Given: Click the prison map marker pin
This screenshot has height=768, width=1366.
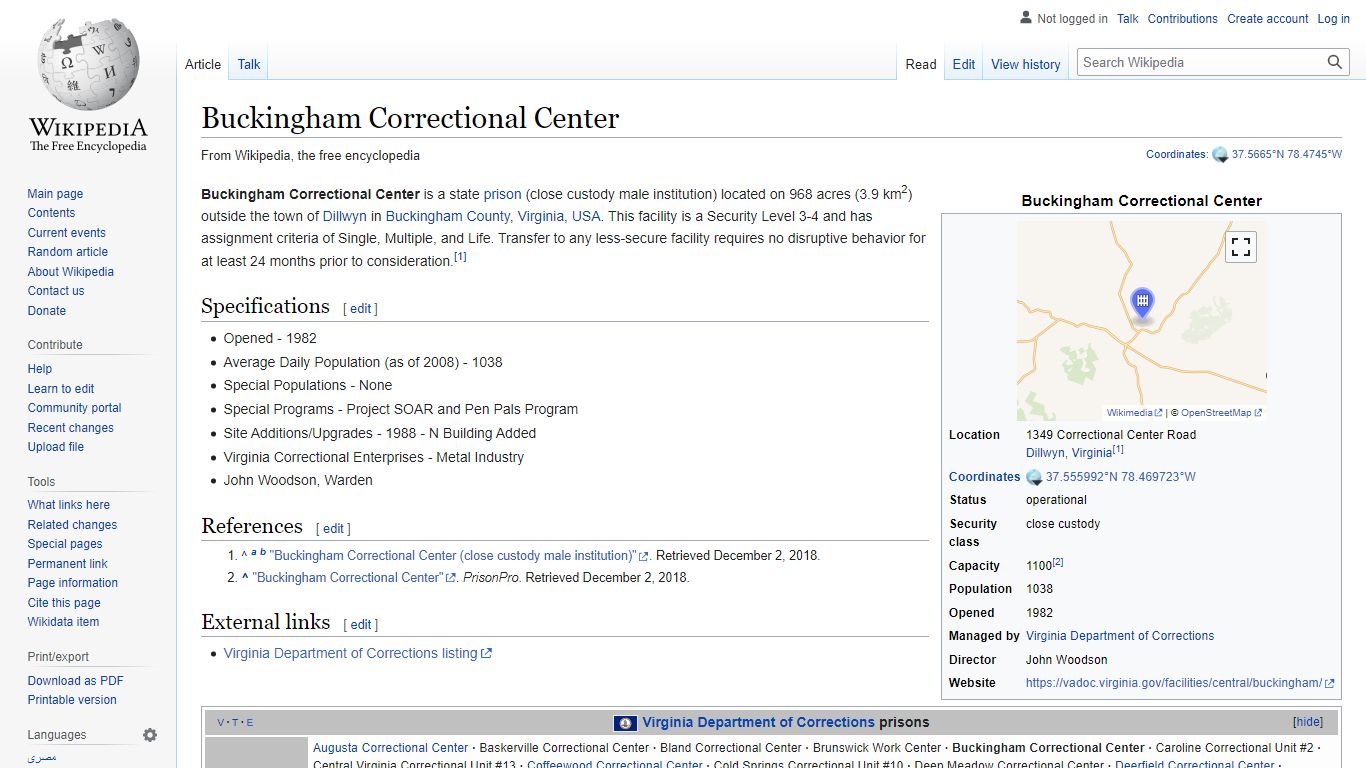Looking at the screenshot, I should pos(1142,304).
